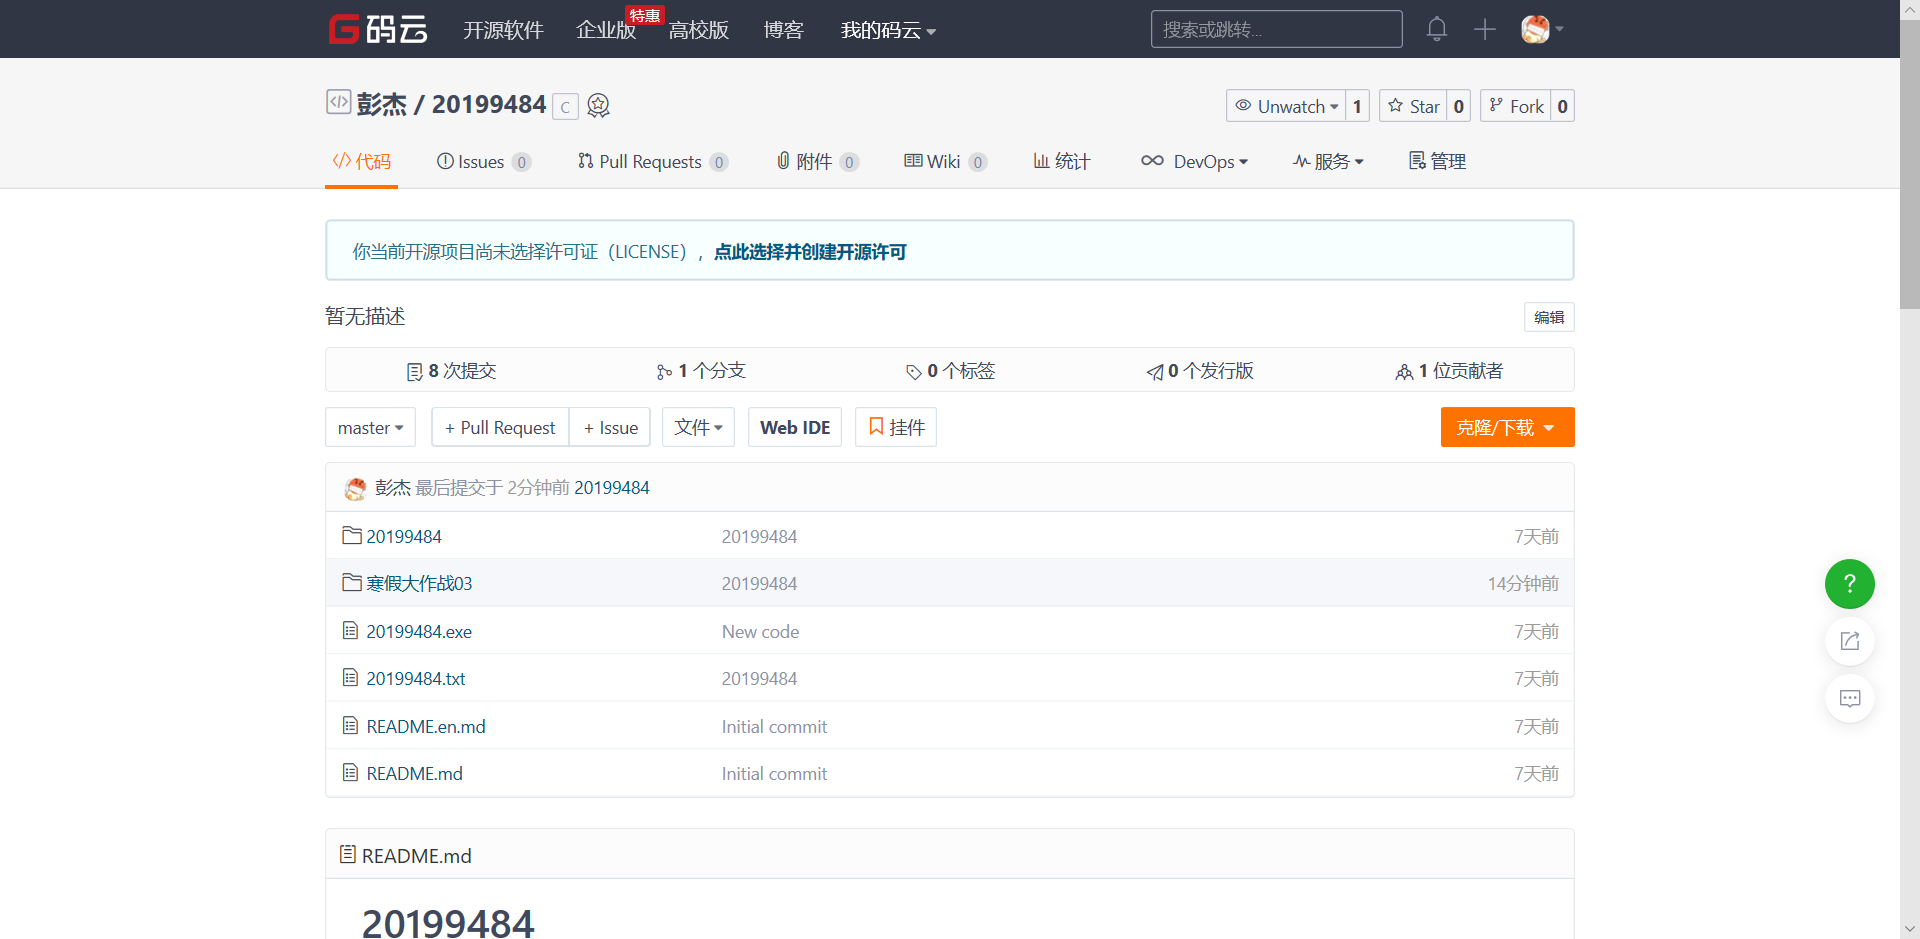The image size is (1920, 939).
Task: Open the Web IDE
Action: pos(795,427)
